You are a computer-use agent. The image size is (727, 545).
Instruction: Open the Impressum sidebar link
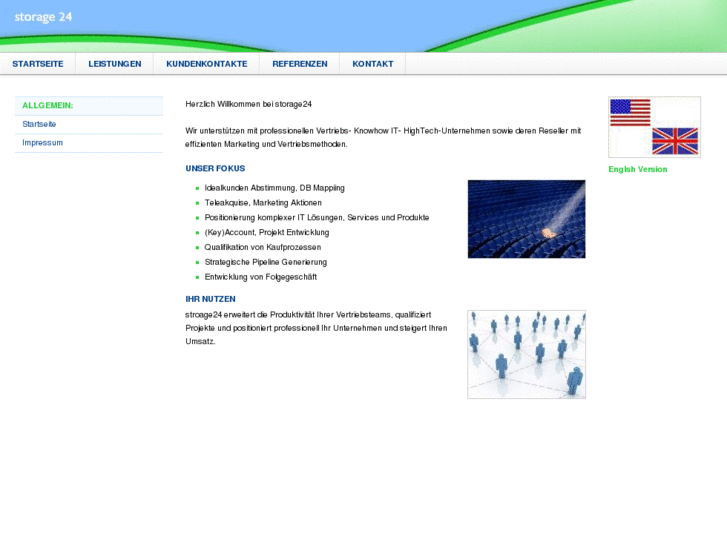click(42, 143)
